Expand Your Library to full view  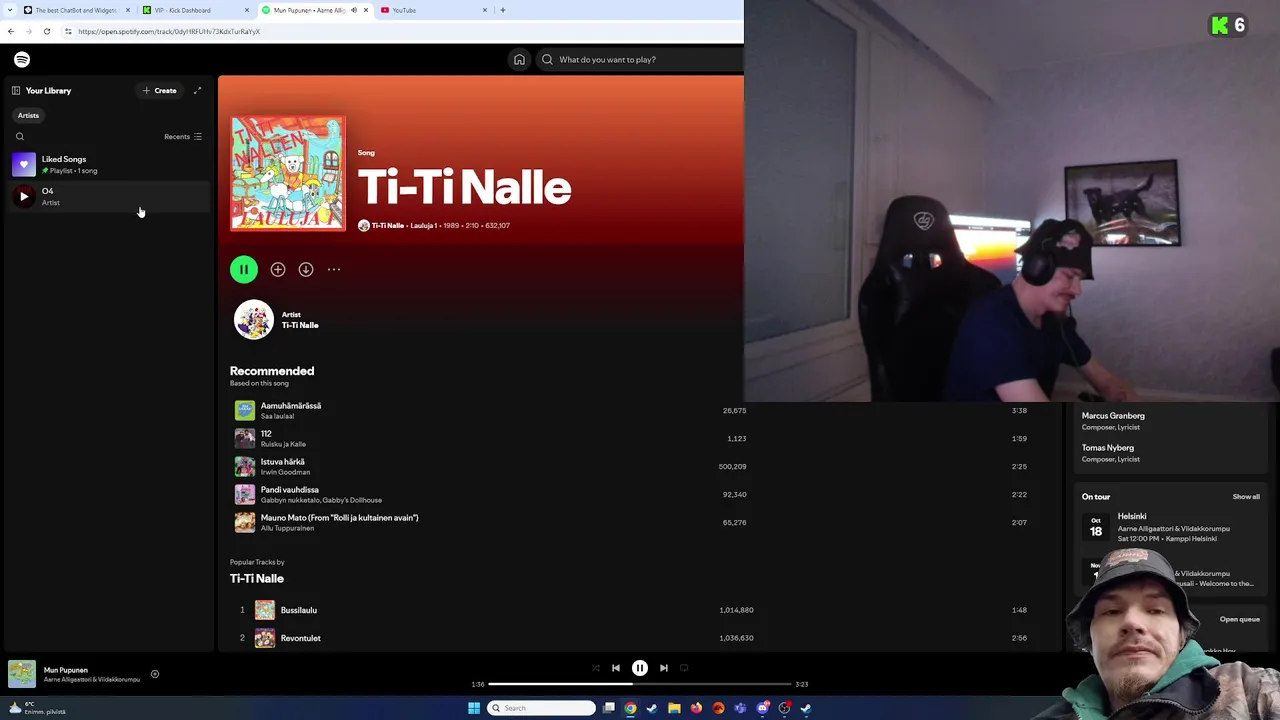pyautogui.click(x=197, y=91)
